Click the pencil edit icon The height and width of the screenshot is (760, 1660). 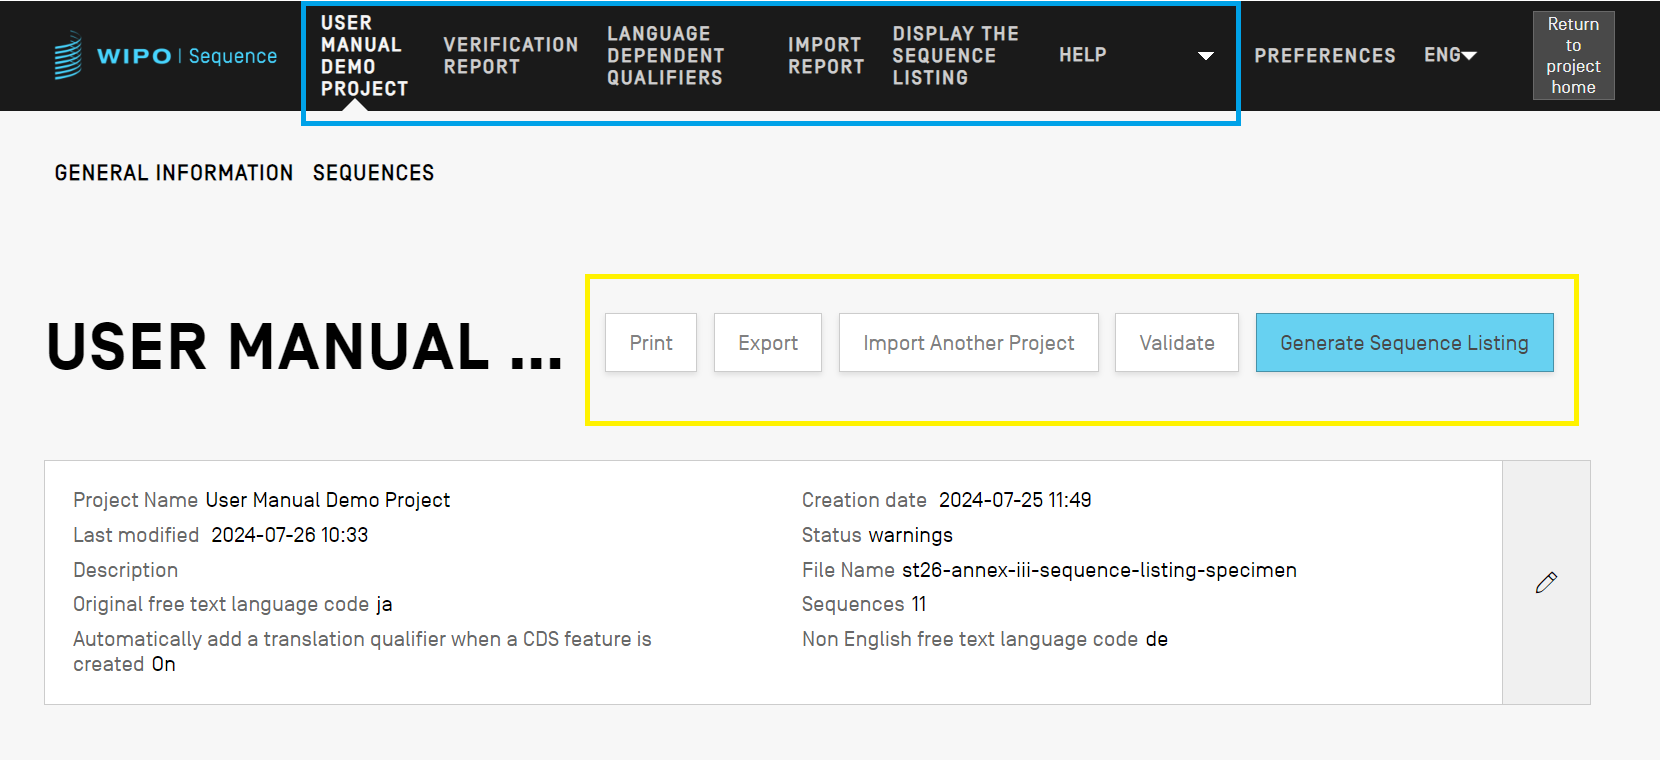1546,582
